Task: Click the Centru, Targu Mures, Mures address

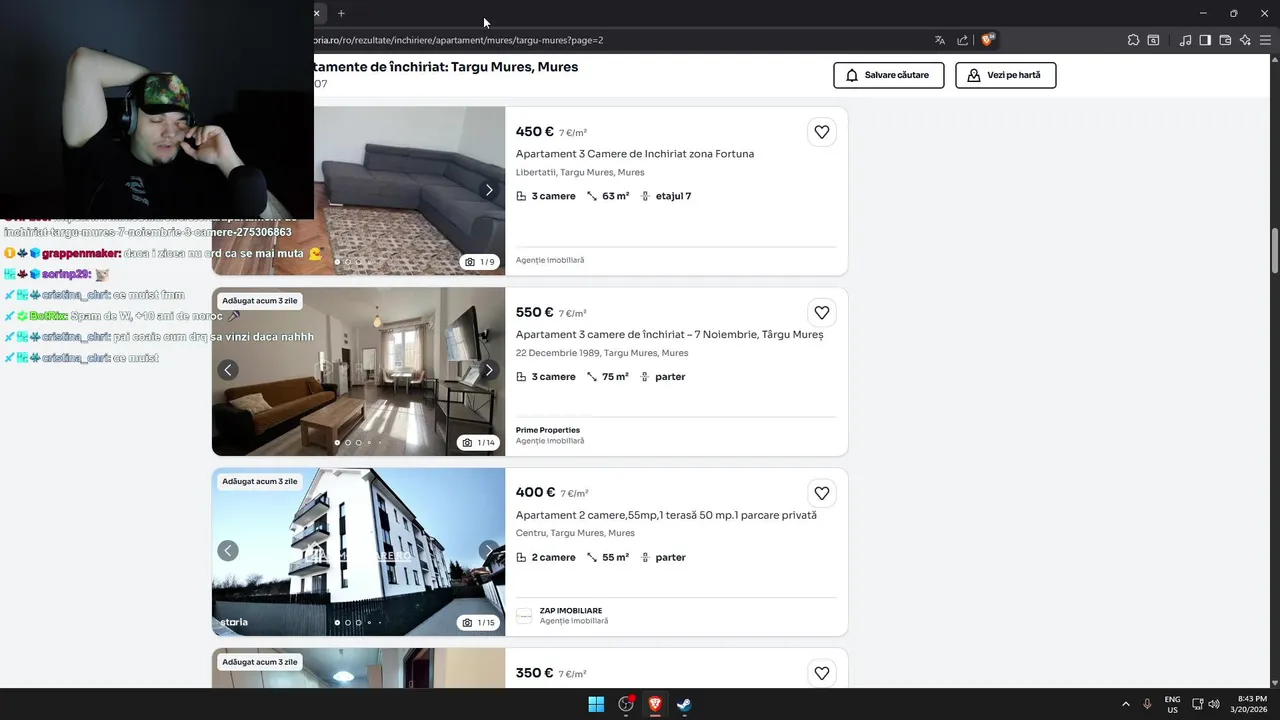Action: (575, 533)
